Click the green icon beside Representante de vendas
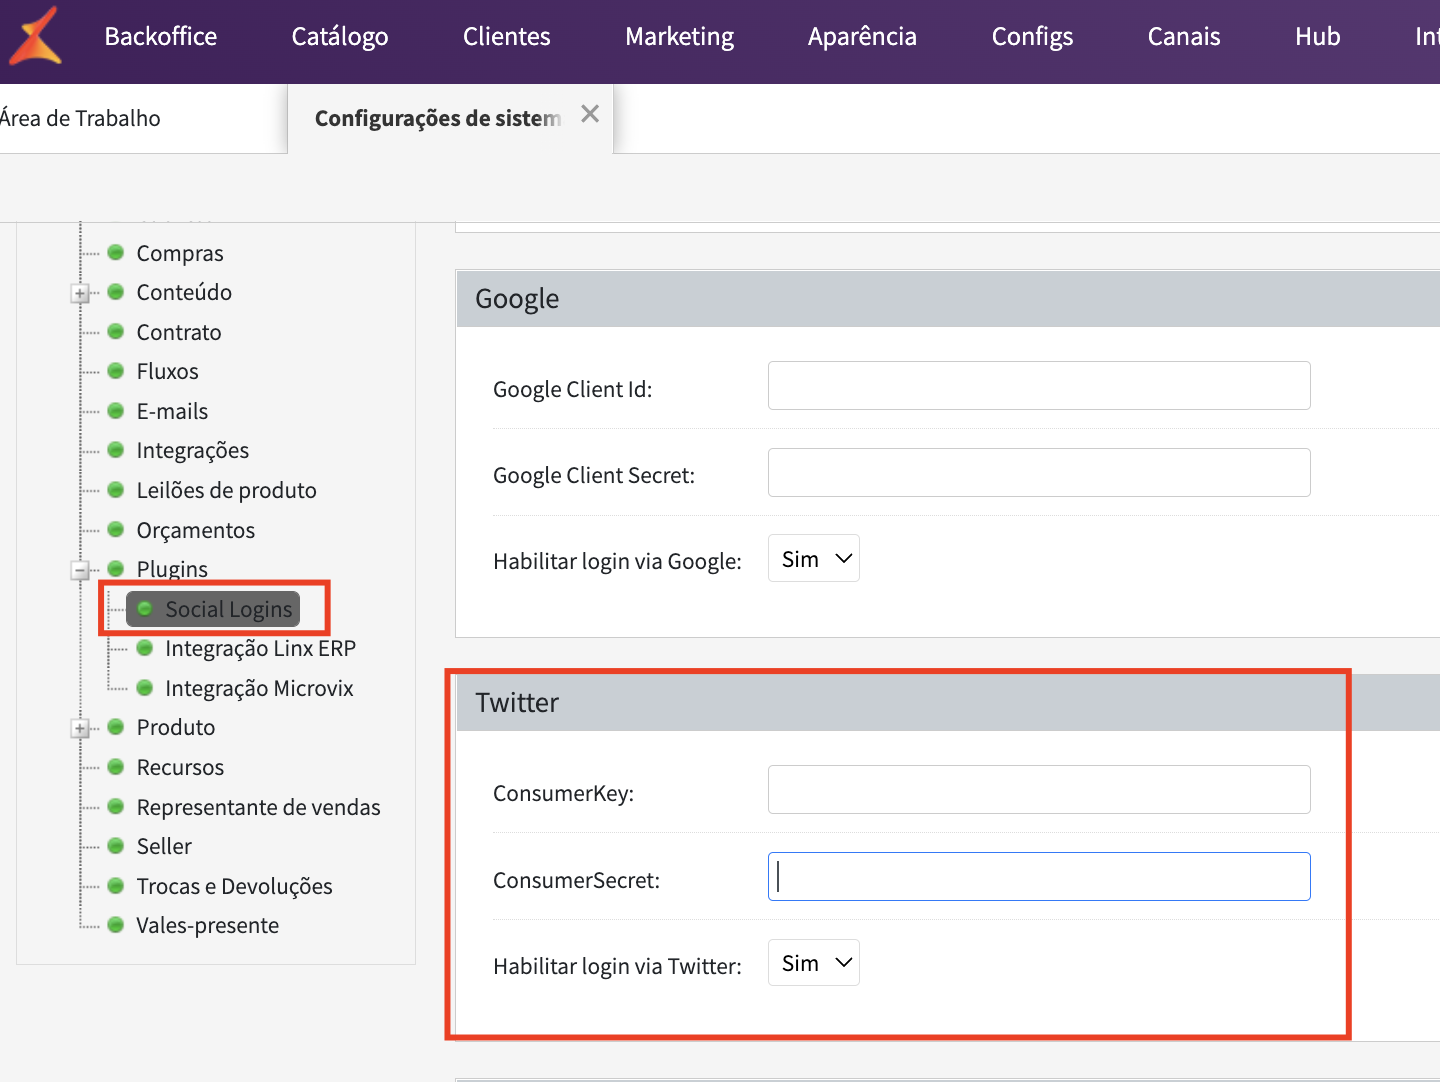Screen dimensions: 1440x1082 tap(116, 806)
